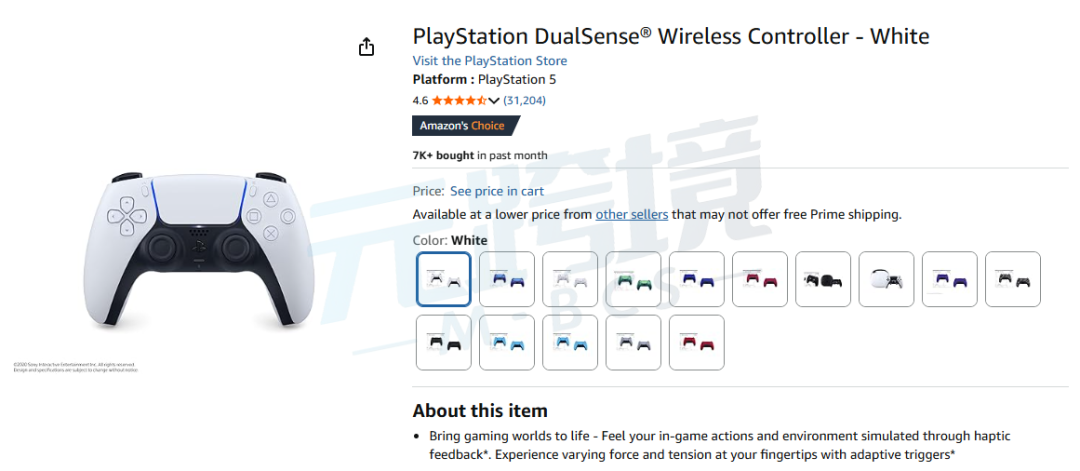Choose the solid black controller color swatch
The height and width of the screenshot is (471, 1080).
[x=444, y=342]
